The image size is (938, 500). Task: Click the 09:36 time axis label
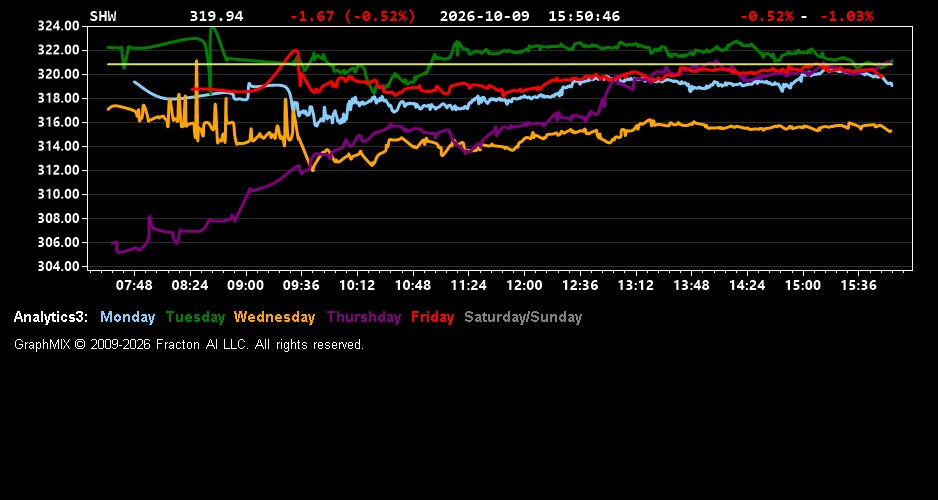pyautogui.click(x=301, y=285)
